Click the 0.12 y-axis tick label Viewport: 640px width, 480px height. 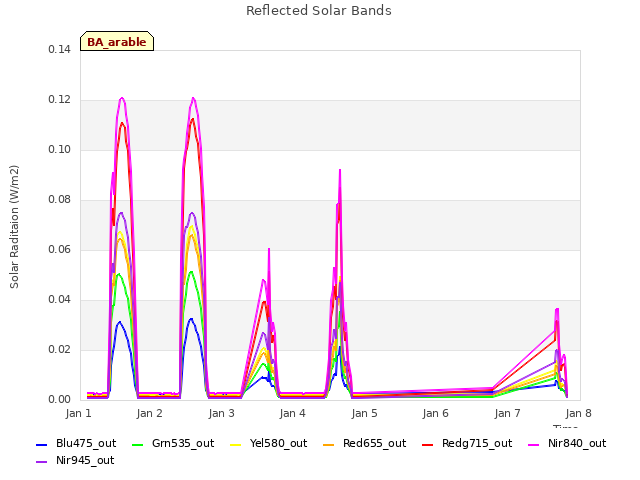[x=60, y=100]
